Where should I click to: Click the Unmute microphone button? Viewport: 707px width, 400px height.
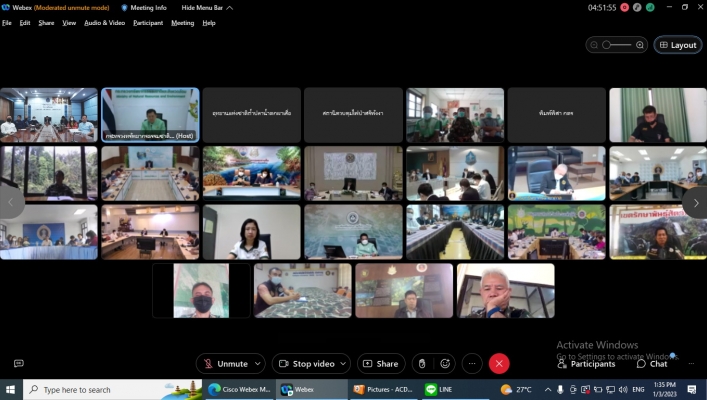225,364
